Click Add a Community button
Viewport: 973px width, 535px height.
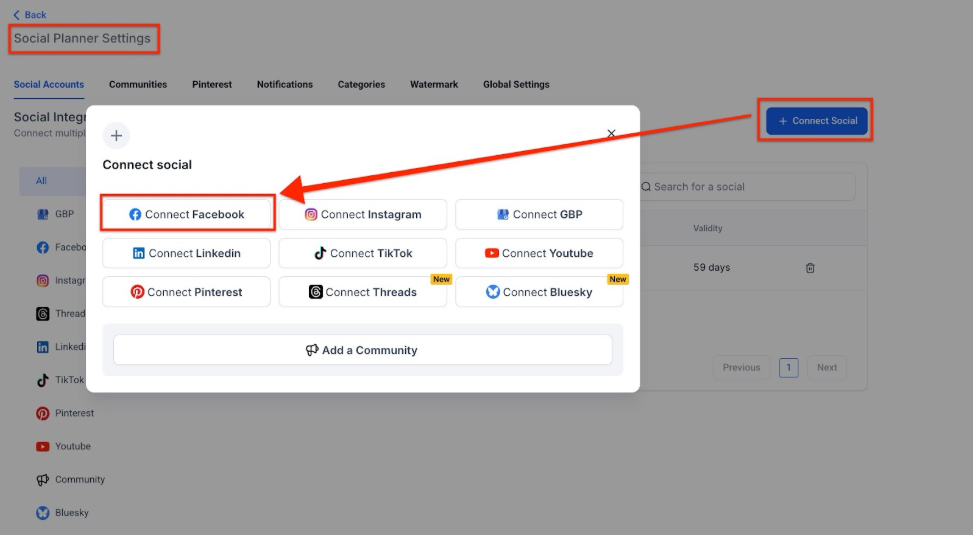click(362, 350)
